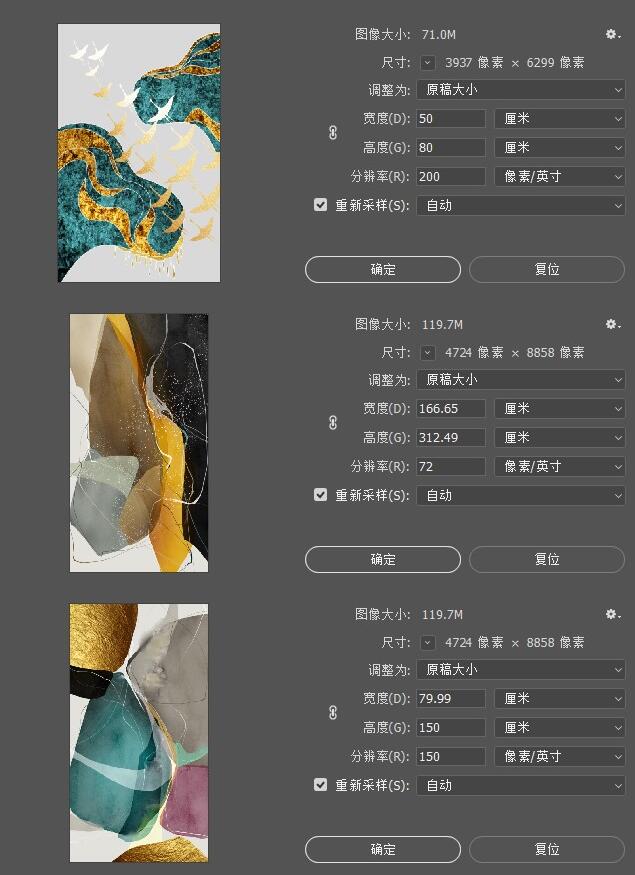Image resolution: width=635 pixels, height=875 pixels.
Task: Uncheck 重新采样 checkbox in middle dialog
Action: tap(320, 495)
